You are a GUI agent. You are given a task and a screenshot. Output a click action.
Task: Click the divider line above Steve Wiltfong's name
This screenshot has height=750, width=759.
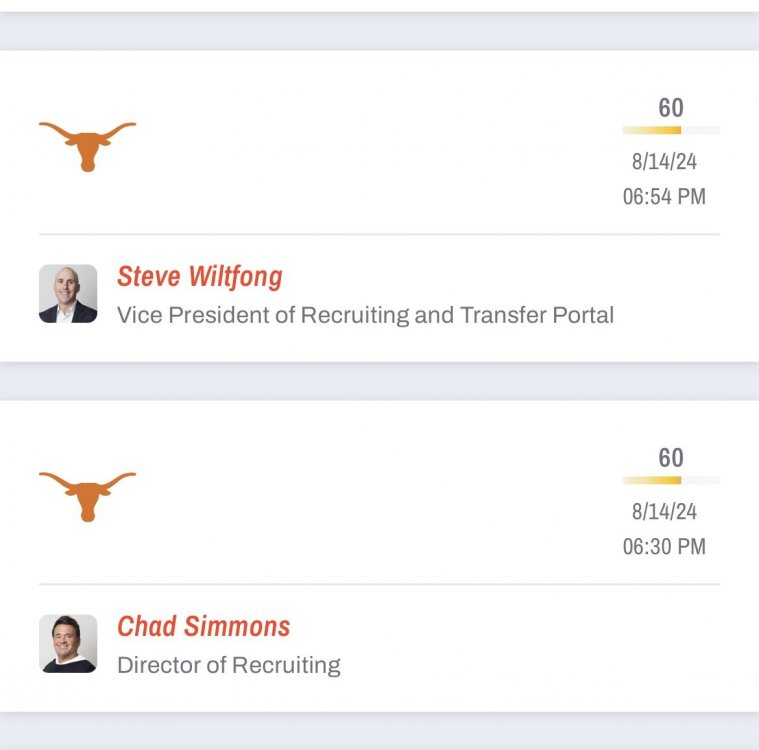[379, 234]
